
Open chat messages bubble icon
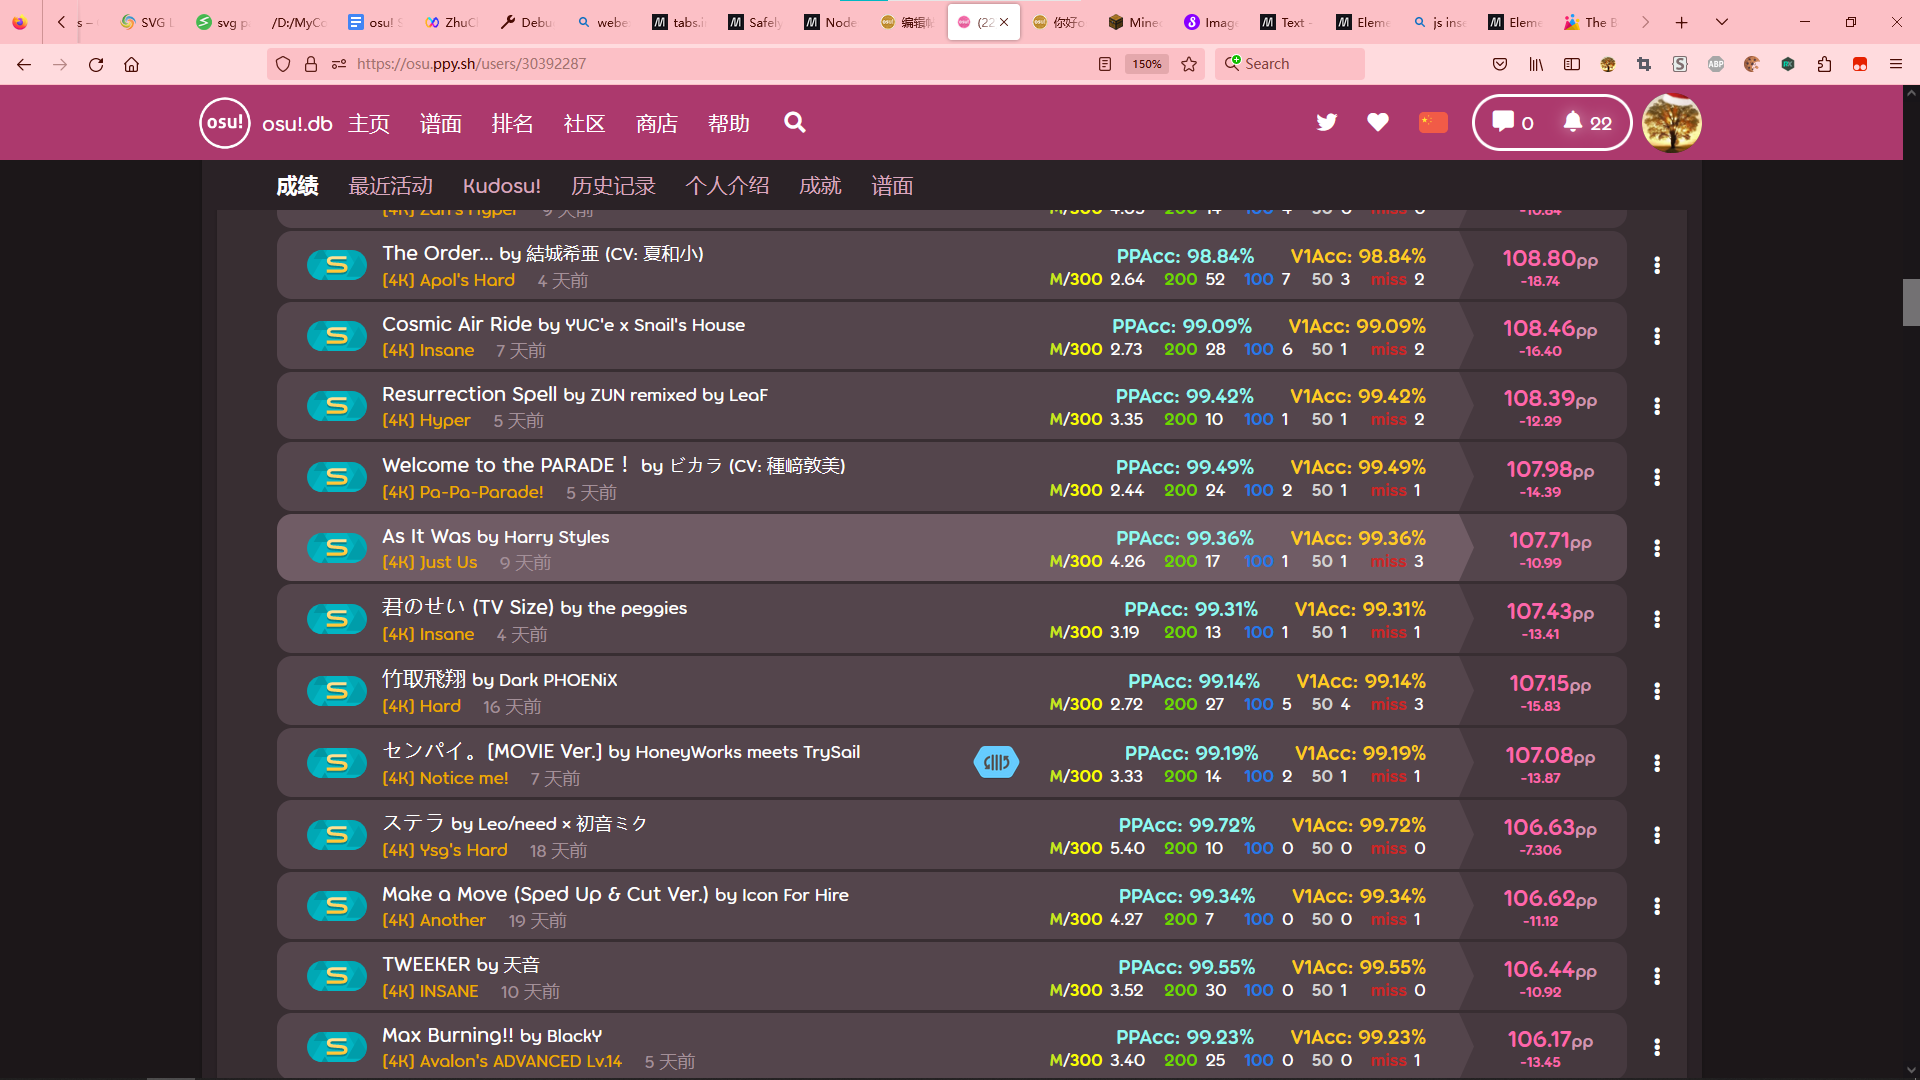pos(1513,122)
